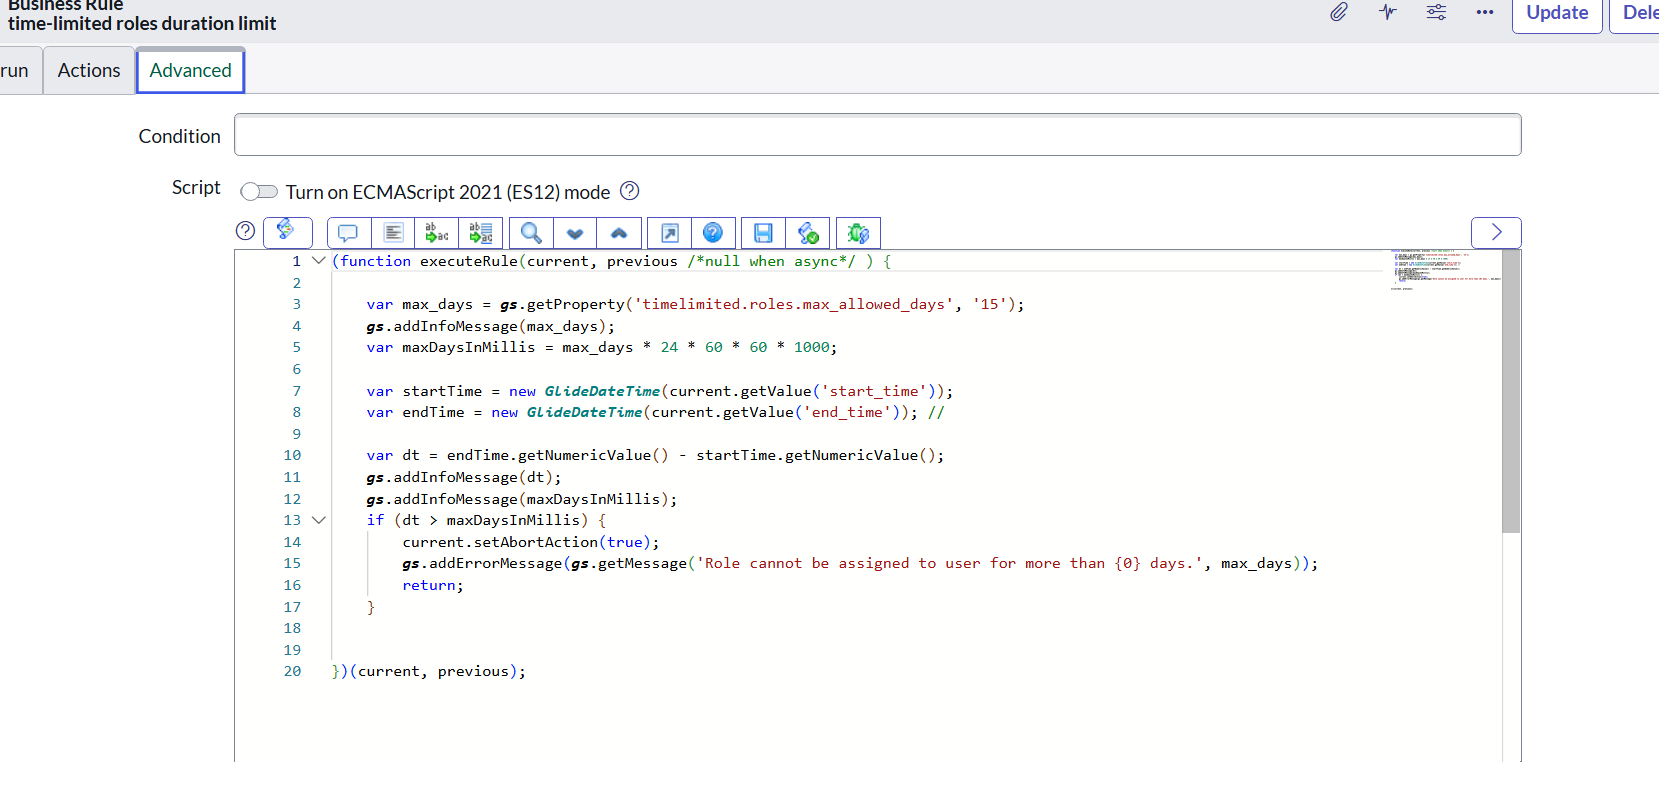The width and height of the screenshot is (1659, 806).
Task: Click into the Condition input field
Action: (x=877, y=135)
